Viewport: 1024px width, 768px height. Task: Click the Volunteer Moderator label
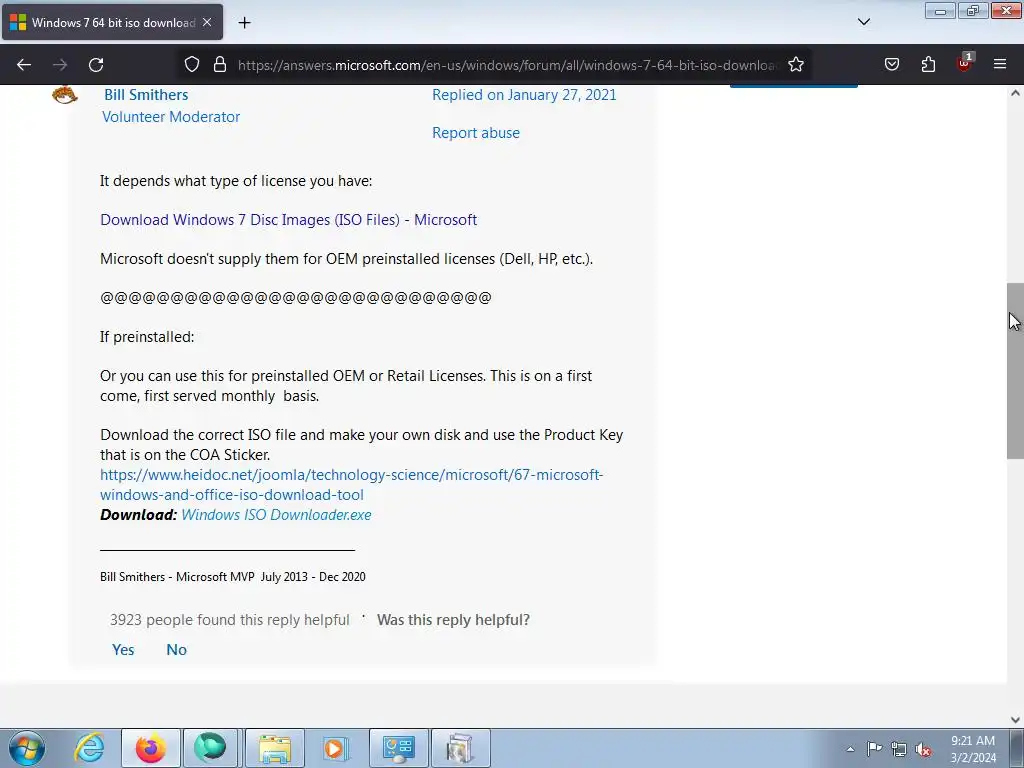171,117
